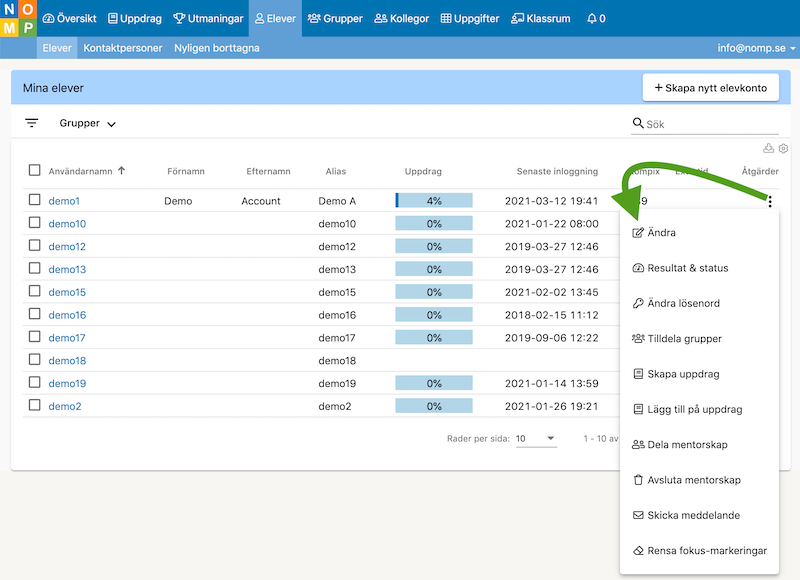The height and width of the screenshot is (580, 800).
Task: Switch to Kontaktpersoner tab
Action: coord(123,48)
